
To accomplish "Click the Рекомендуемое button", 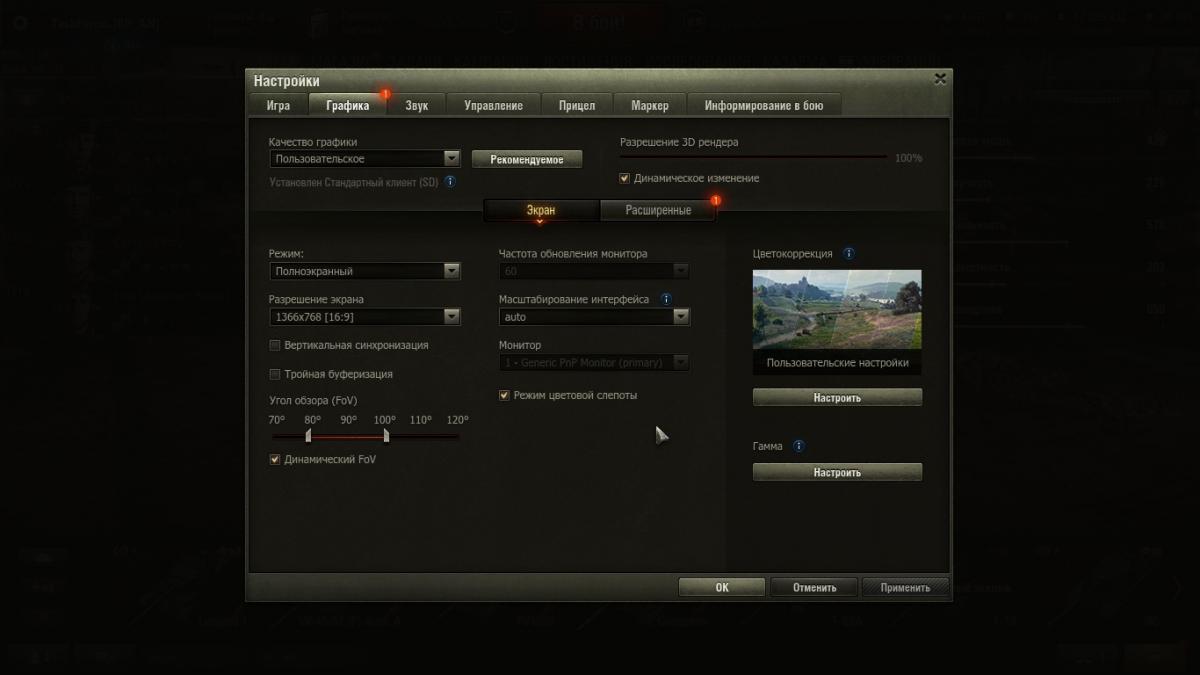I will point(527,160).
